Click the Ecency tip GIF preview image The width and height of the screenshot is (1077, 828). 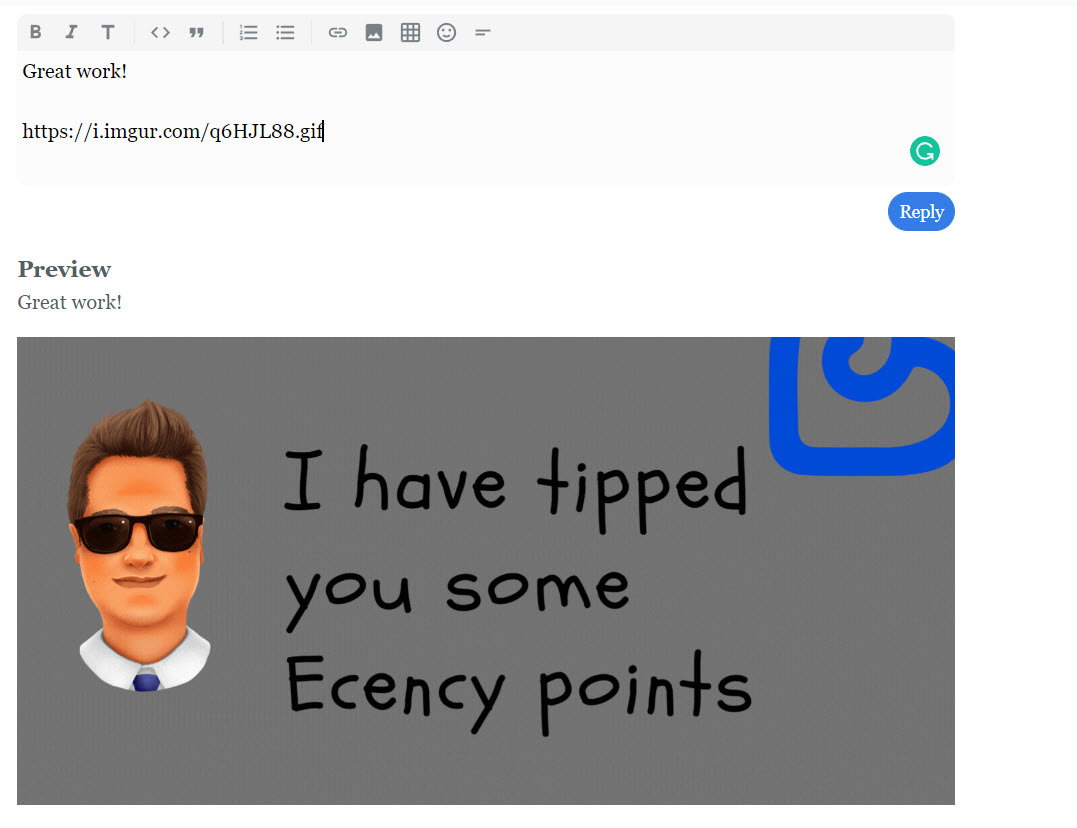point(486,570)
